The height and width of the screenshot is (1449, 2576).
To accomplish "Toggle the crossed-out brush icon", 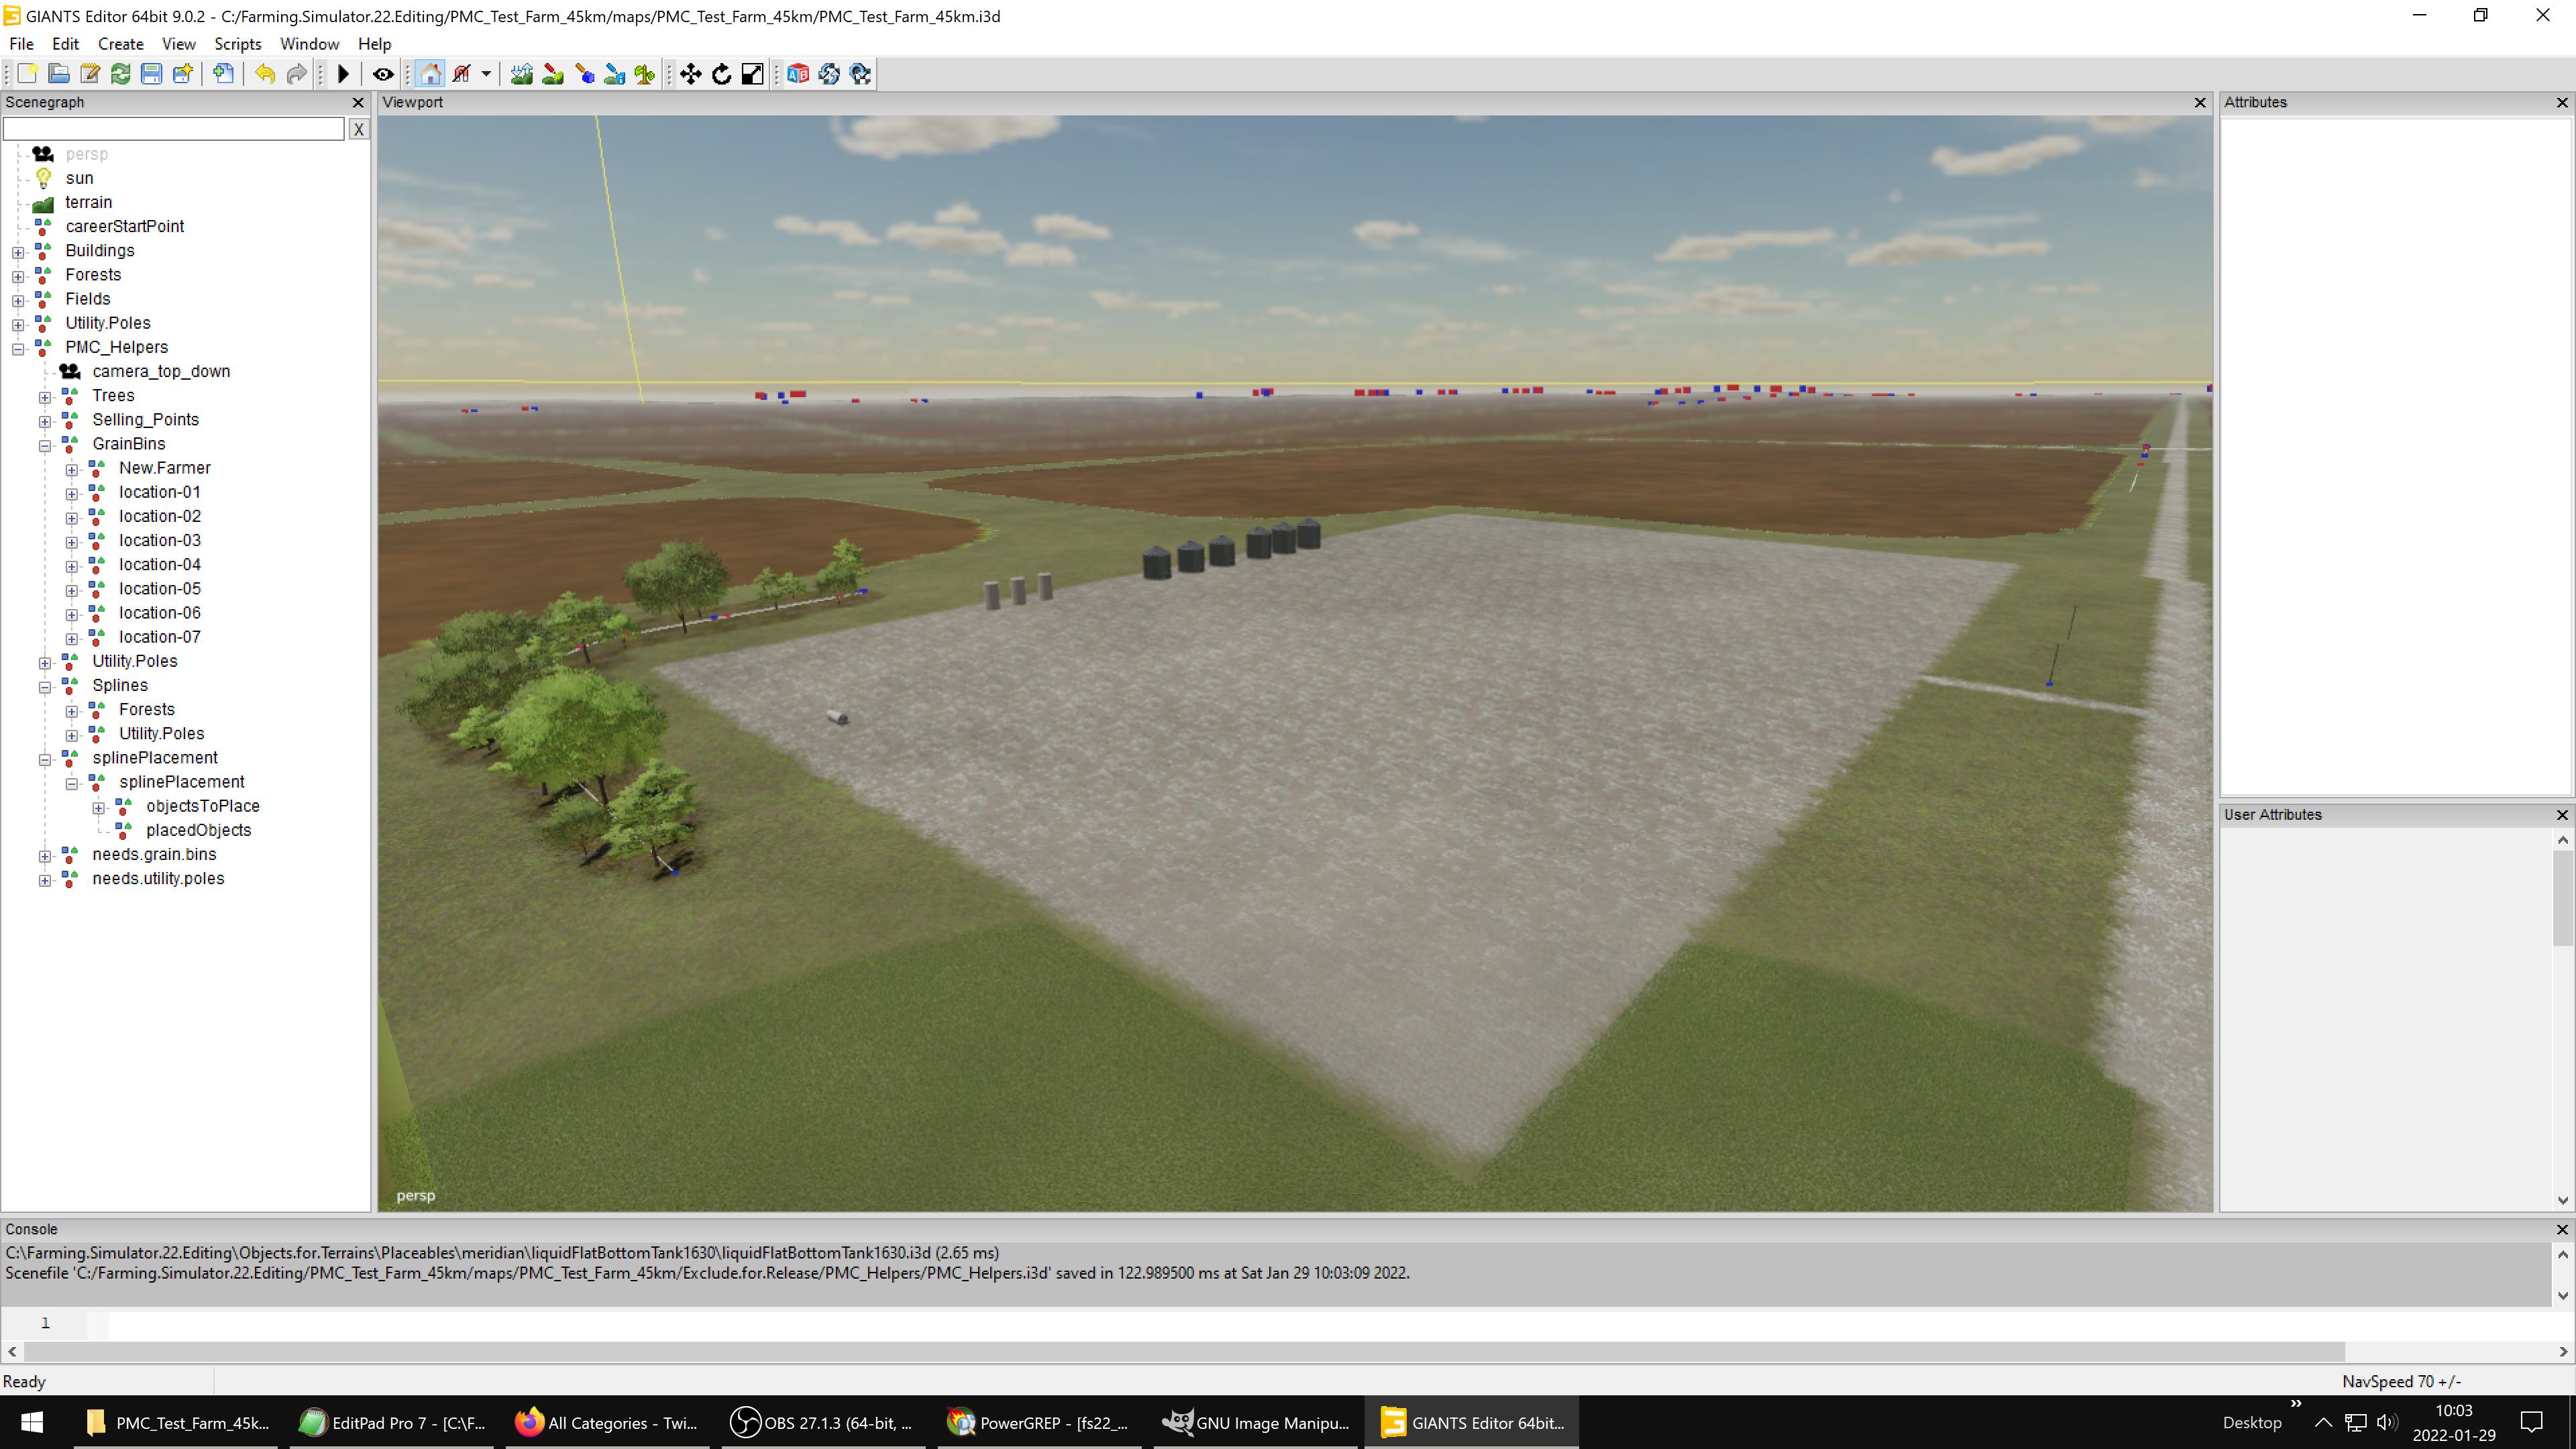I will tap(461, 74).
